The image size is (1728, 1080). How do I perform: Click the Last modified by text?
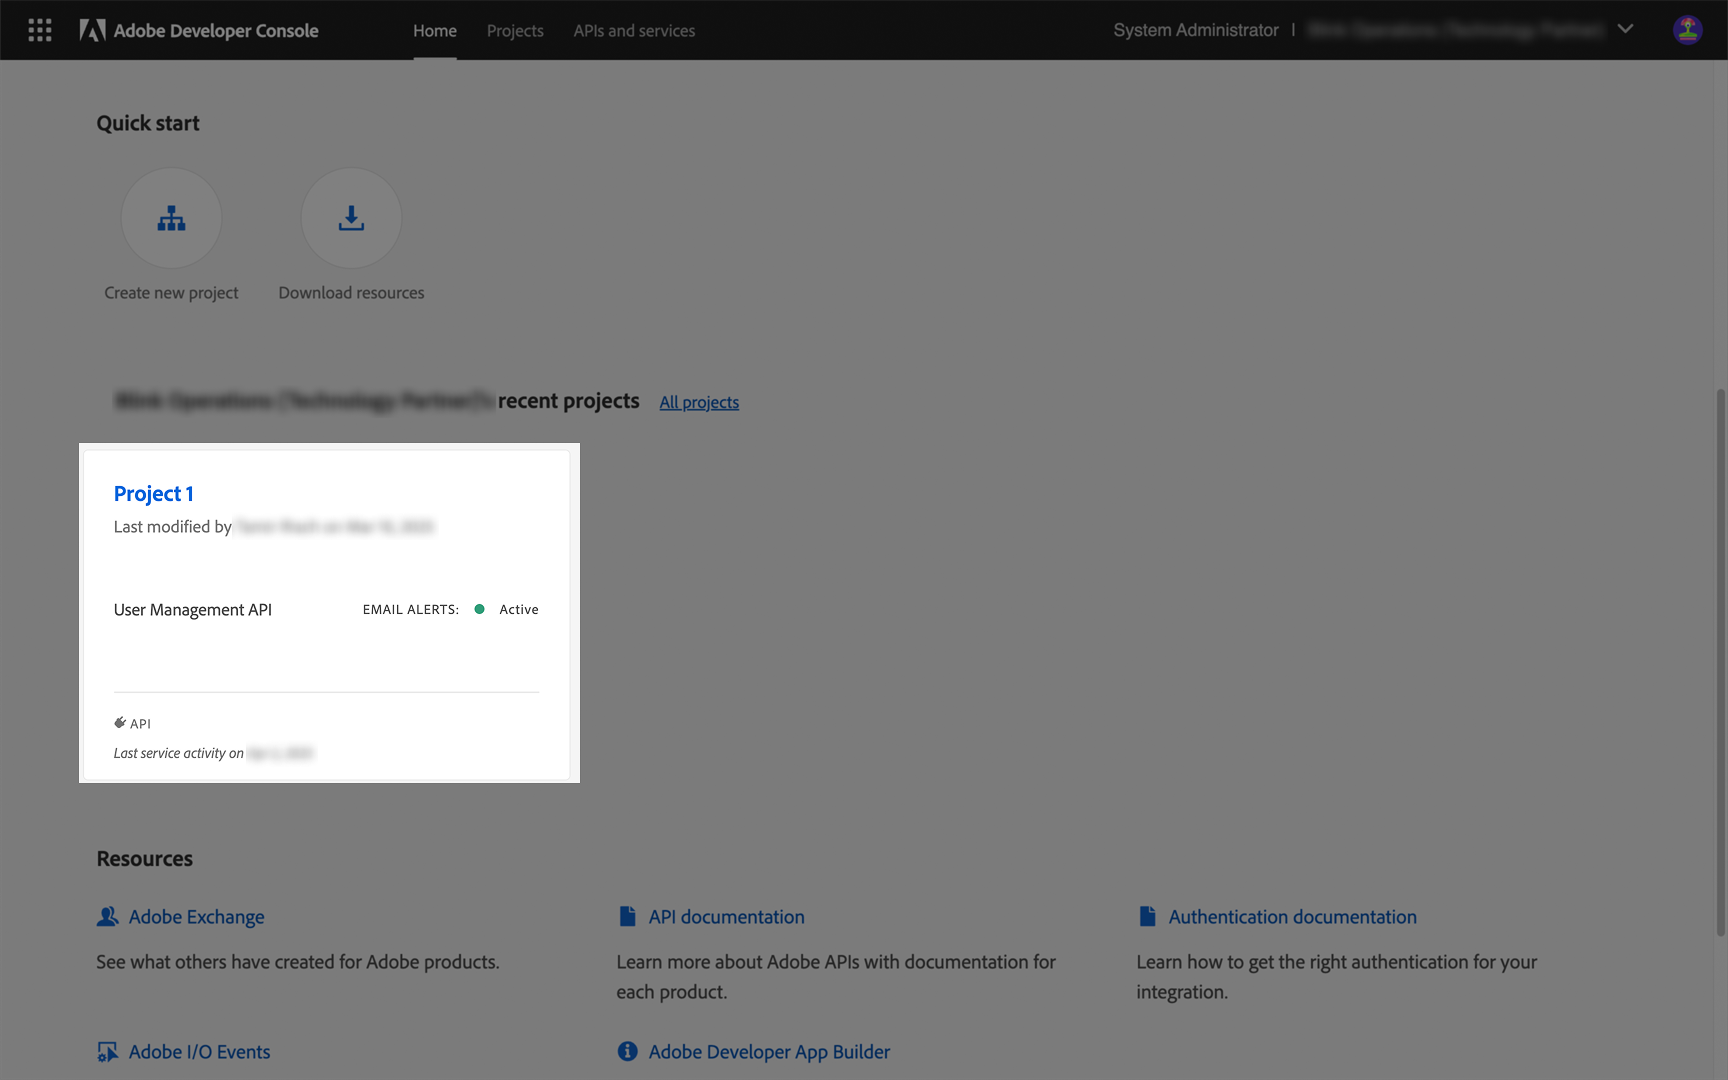[x=173, y=527]
